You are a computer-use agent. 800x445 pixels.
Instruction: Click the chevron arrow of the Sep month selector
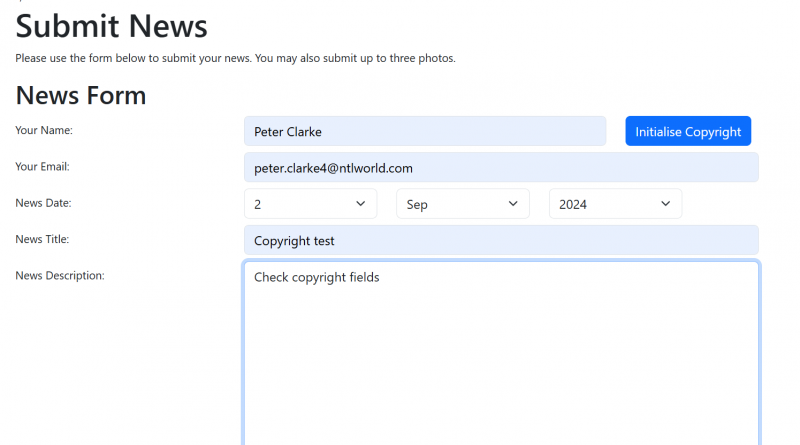(x=513, y=204)
